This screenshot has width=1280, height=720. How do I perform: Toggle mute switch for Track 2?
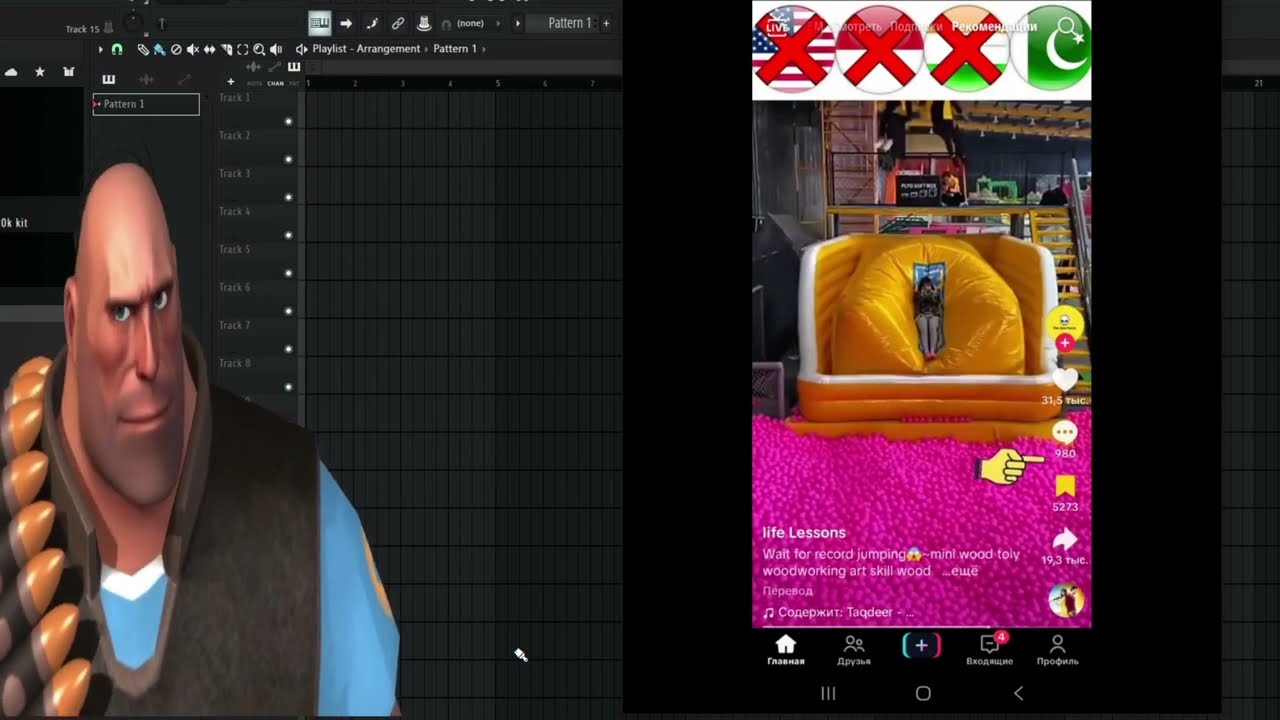pos(288,160)
